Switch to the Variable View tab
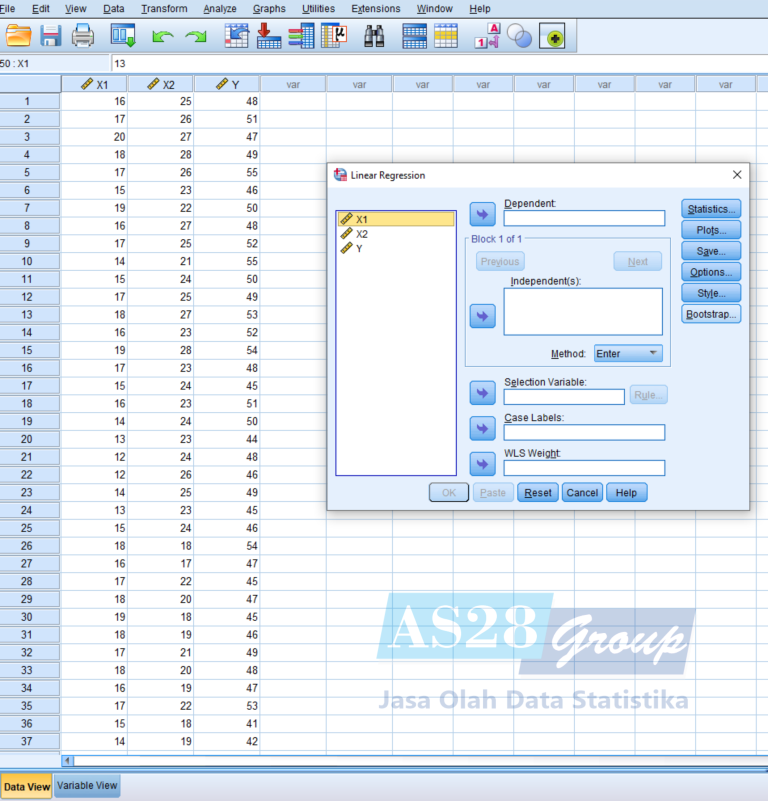Screen dimensions: 768x801 point(87,786)
